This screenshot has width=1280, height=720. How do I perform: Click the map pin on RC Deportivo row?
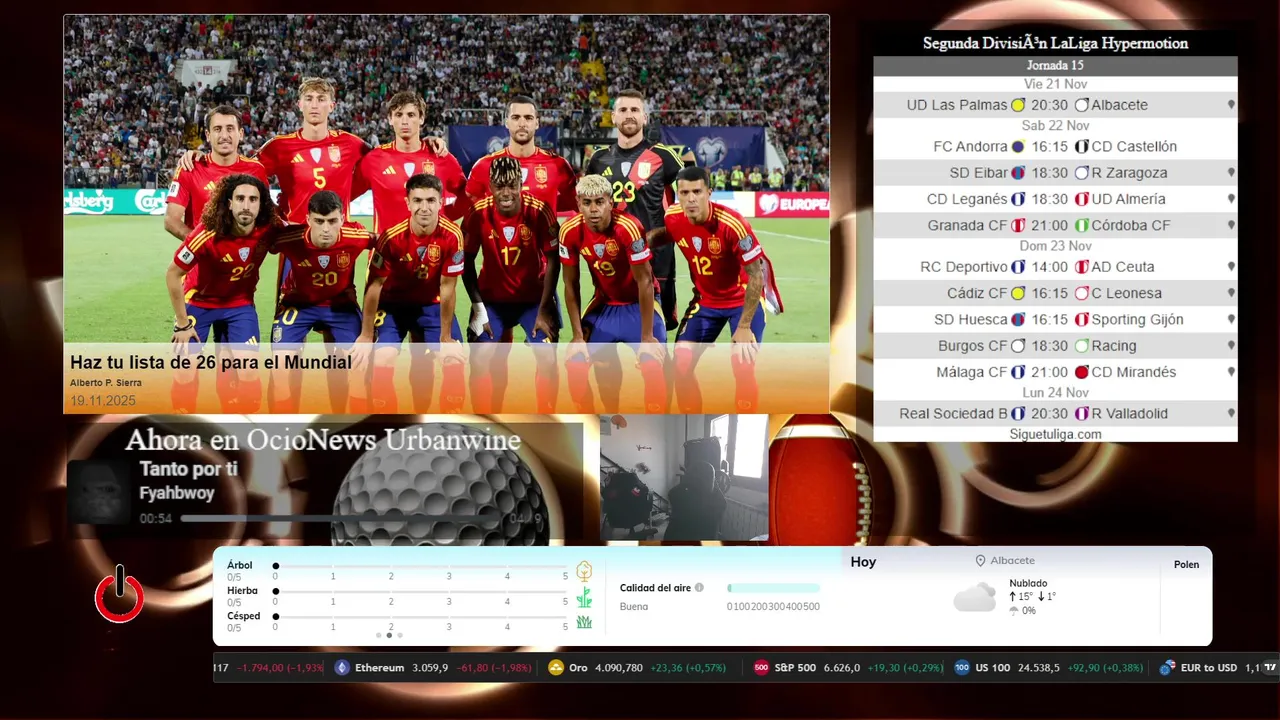(1231, 267)
